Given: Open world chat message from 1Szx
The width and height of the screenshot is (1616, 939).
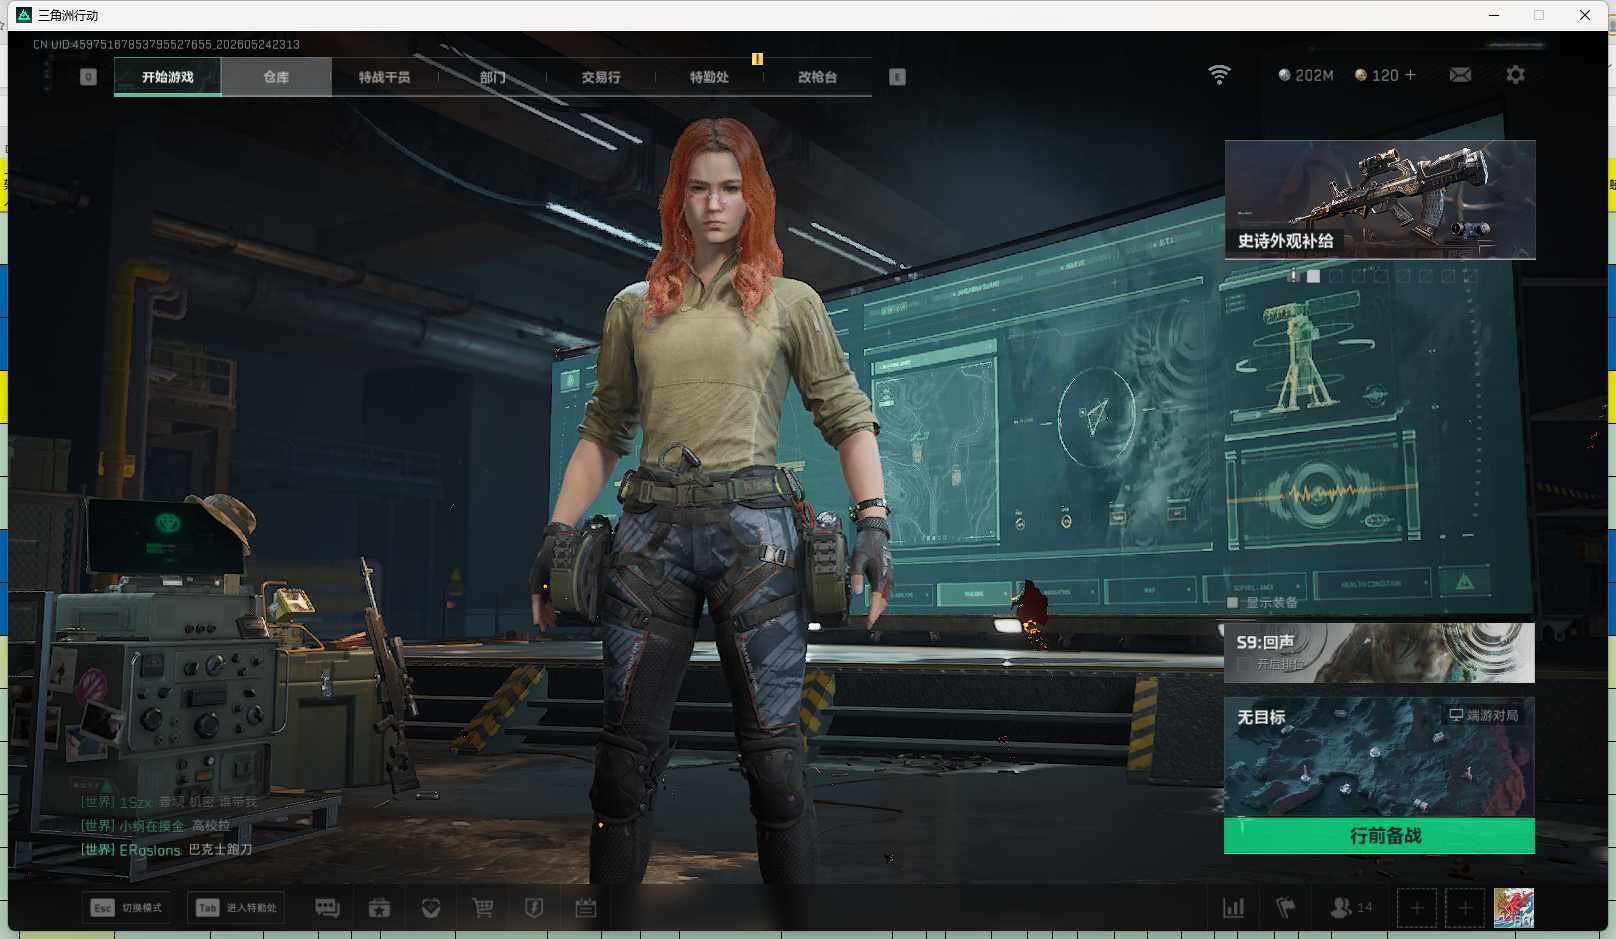Looking at the screenshot, I should pyautogui.click(x=169, y=802).
